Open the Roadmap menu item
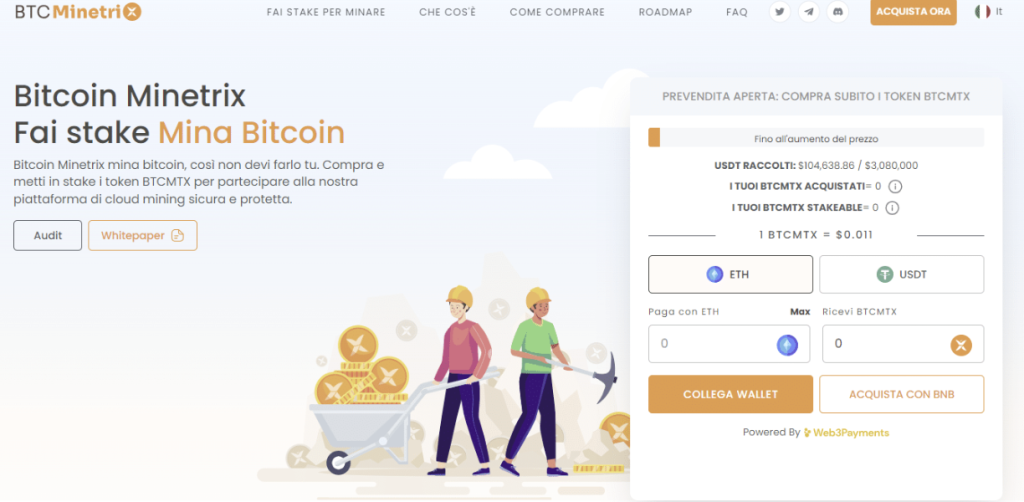Image resolution: width=1024 pixels, height=502 pixels. pyautogui.click(x=665, y=12)
